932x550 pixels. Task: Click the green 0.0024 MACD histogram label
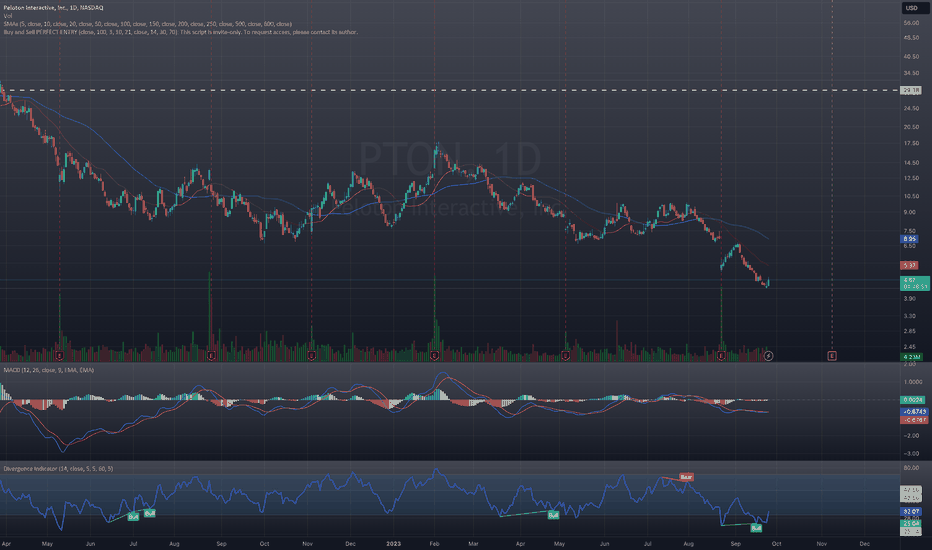912,400
